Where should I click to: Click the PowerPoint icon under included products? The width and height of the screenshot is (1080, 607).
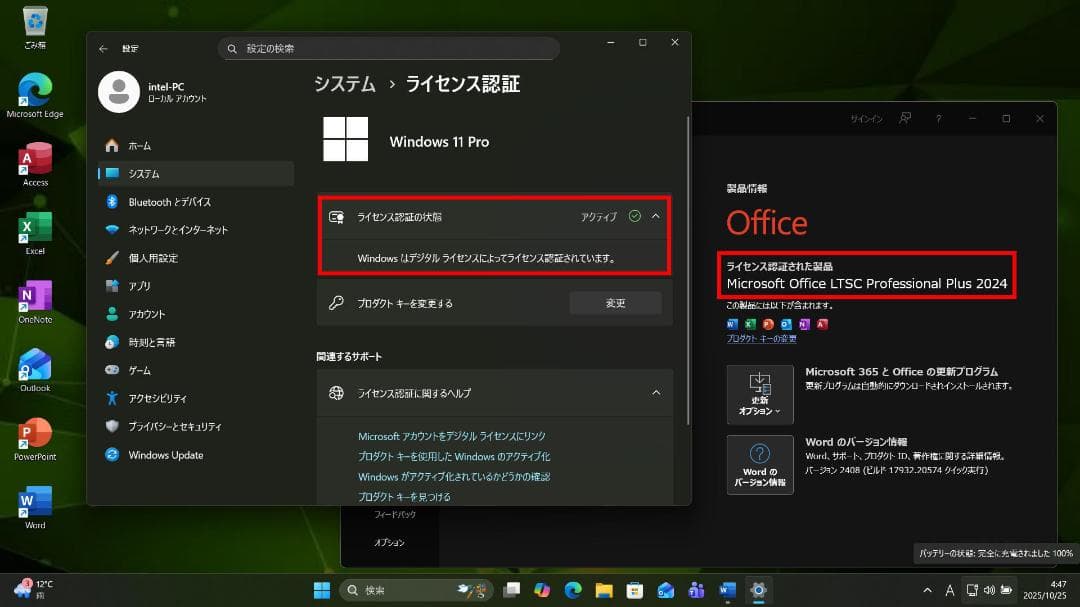pyautogui.click(x=767, y=323)
